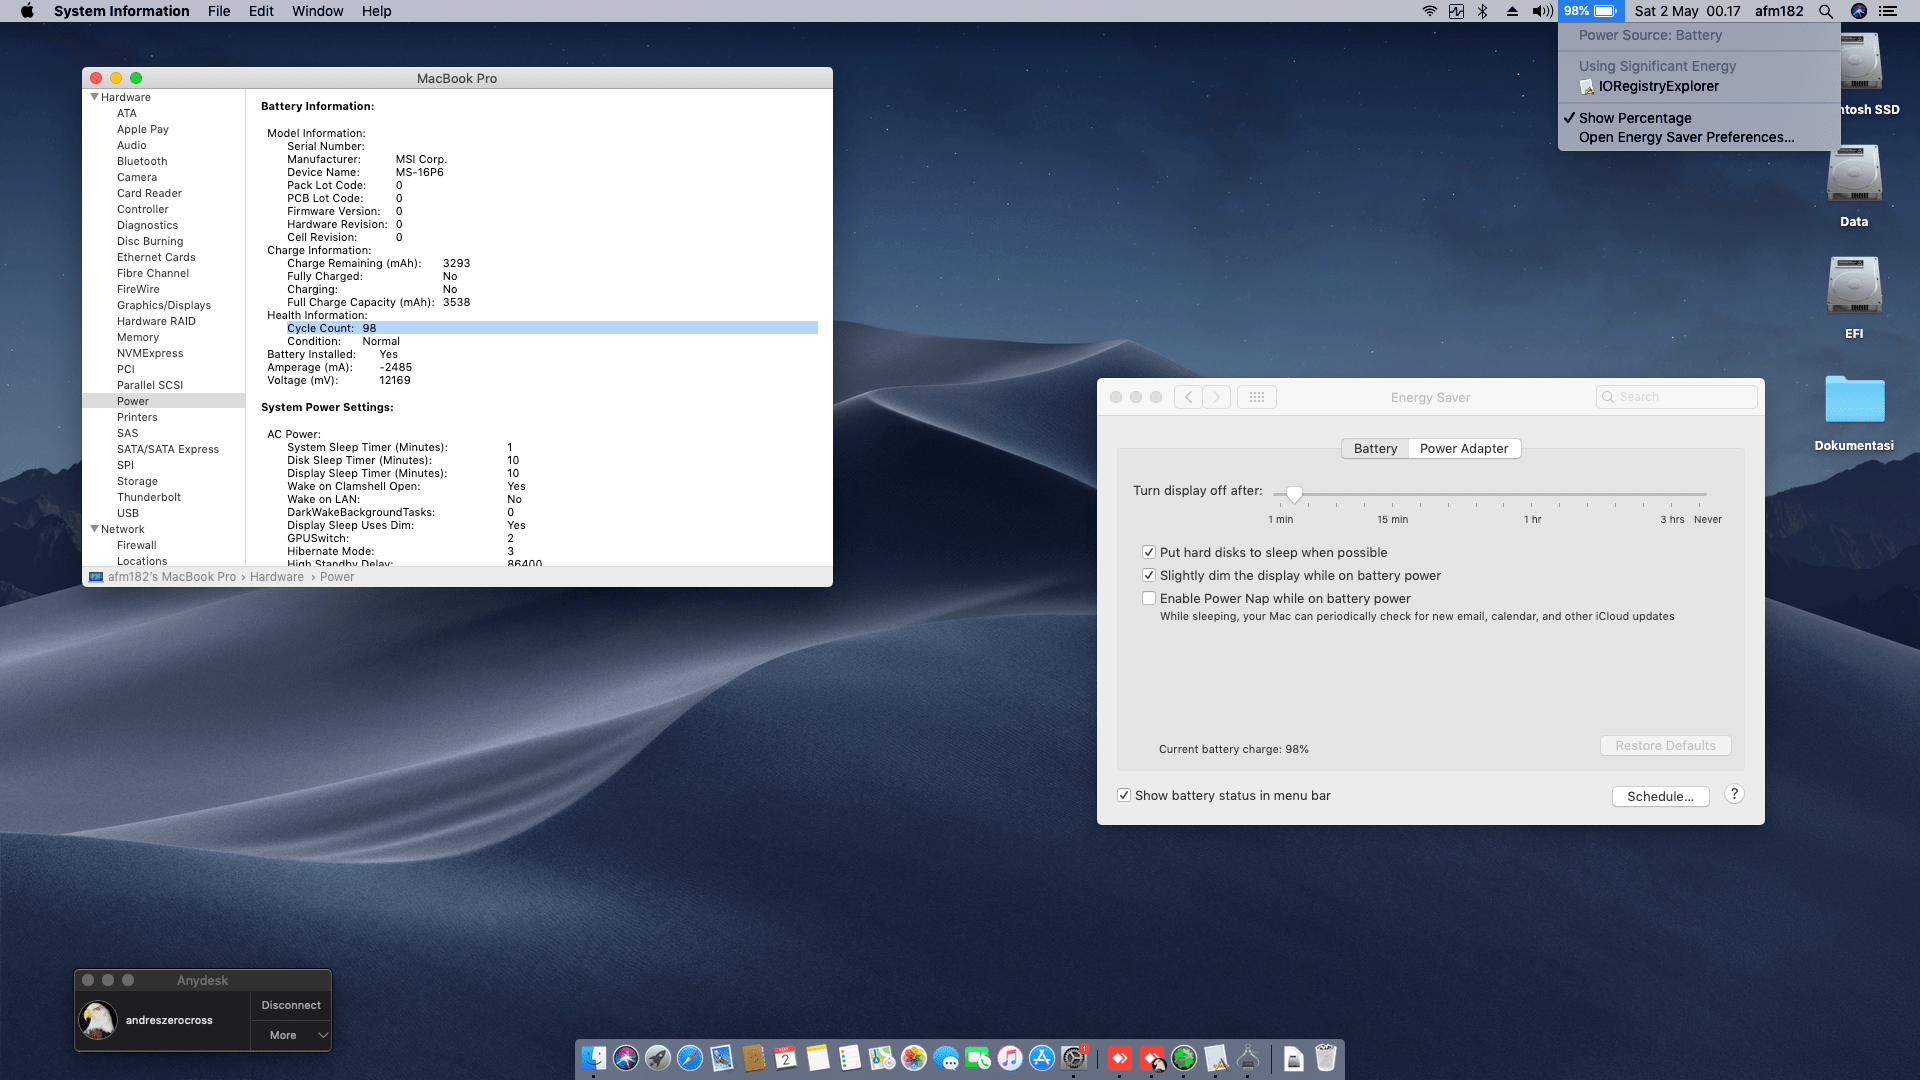Open Calendar icon in the Dock

coord(786,1058)
